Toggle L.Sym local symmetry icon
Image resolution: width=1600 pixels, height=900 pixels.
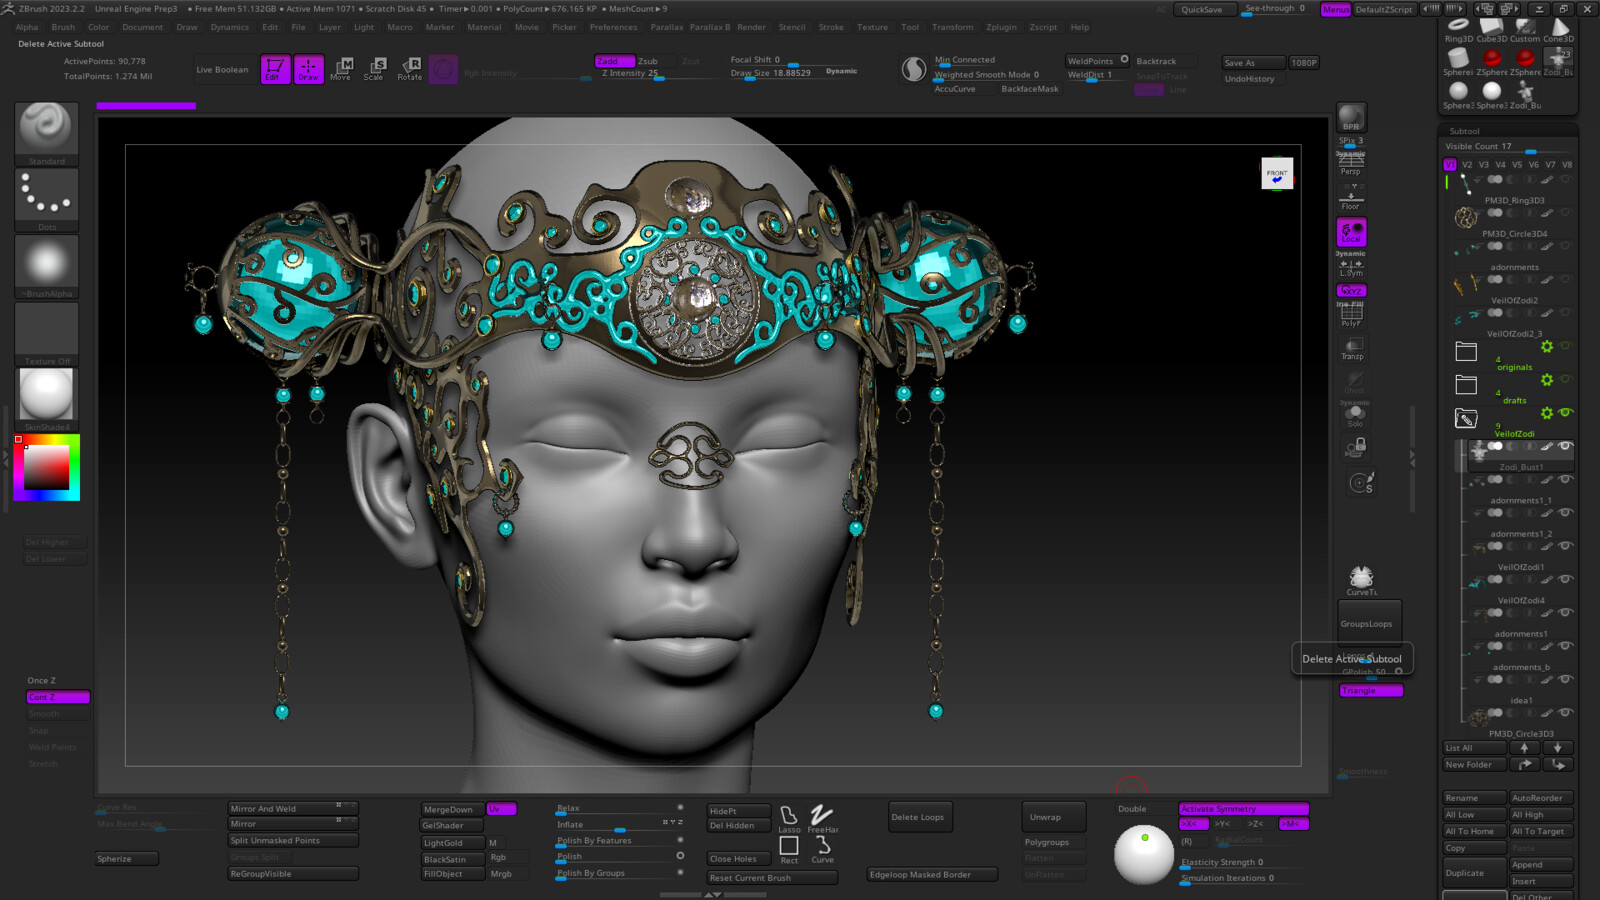(1351, 267)
